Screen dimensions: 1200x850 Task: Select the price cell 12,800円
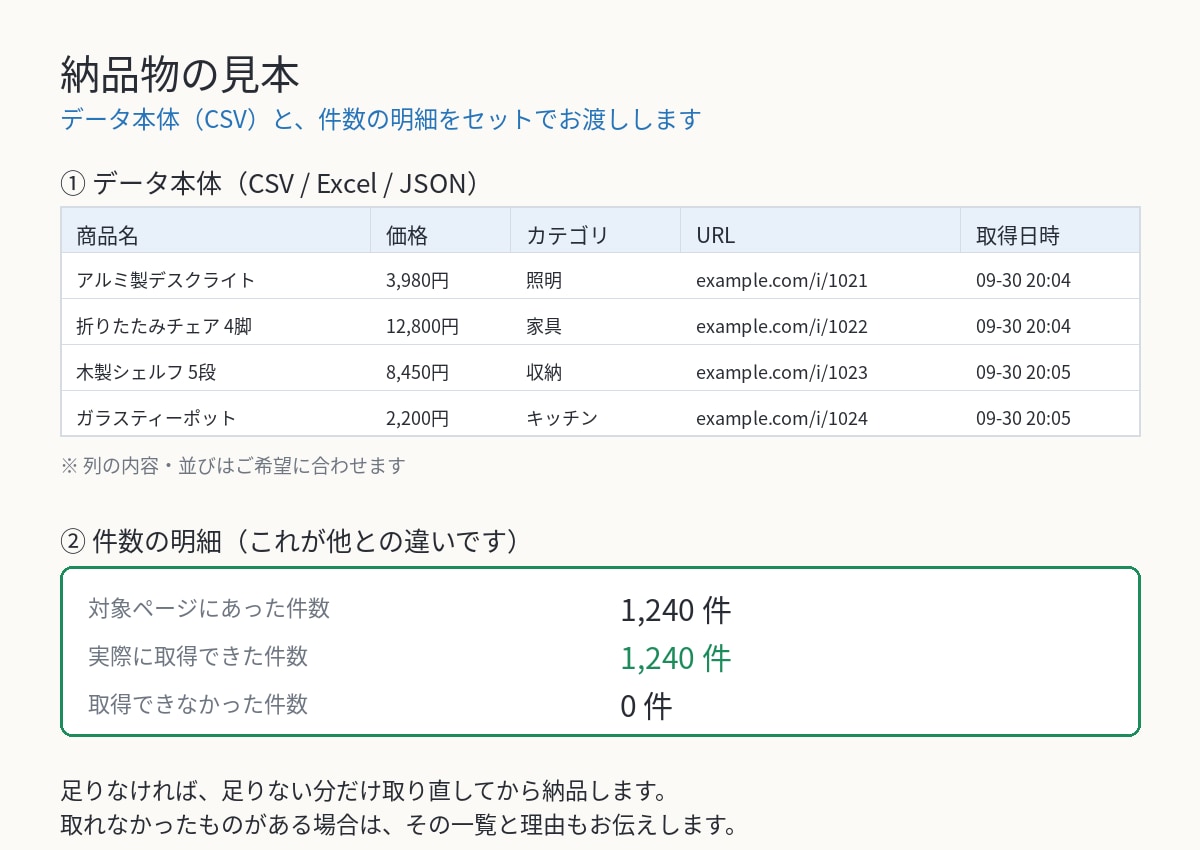(422, 326)
